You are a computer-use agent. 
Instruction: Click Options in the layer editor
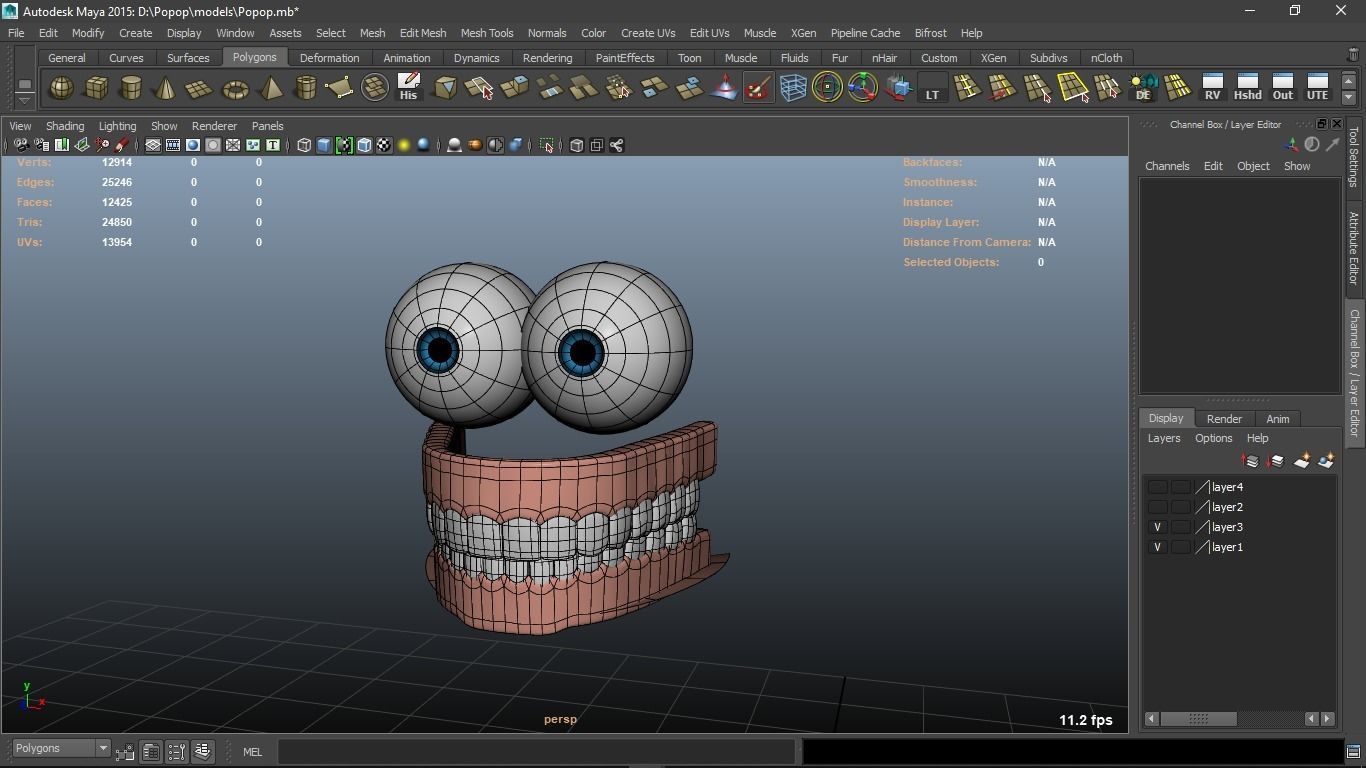[1213, 438]
